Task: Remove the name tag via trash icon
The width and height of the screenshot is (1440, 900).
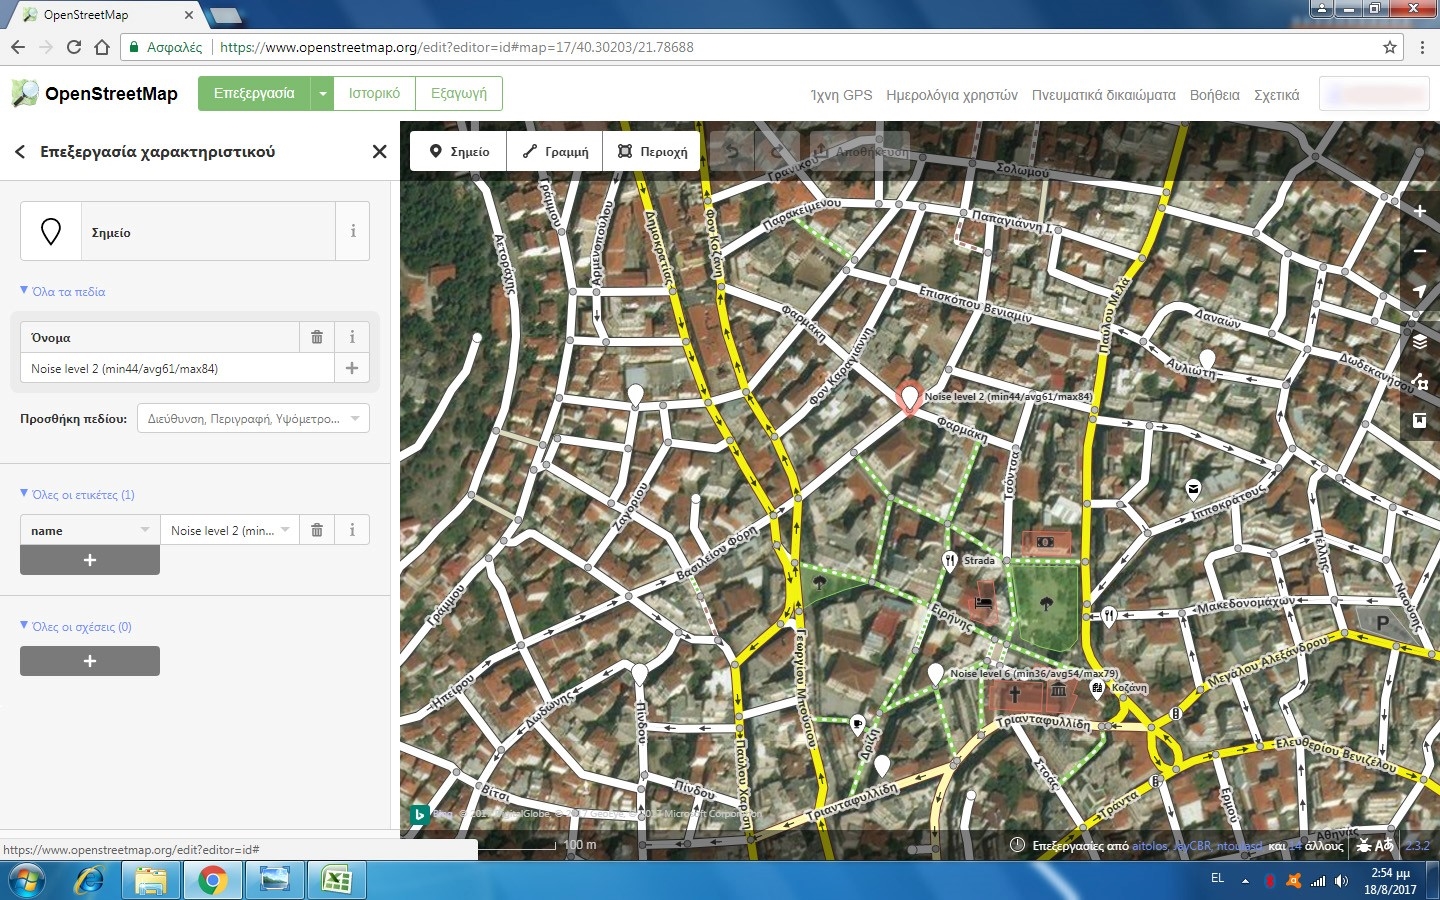Action: [317, 530]
